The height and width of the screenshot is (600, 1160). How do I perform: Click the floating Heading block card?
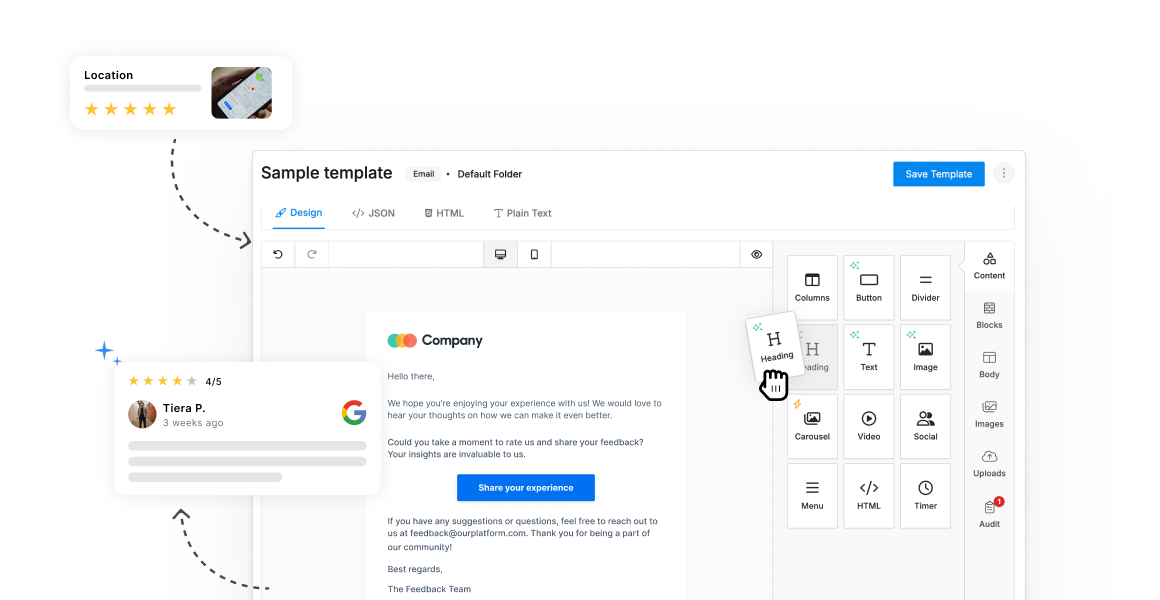click(775, 347)
